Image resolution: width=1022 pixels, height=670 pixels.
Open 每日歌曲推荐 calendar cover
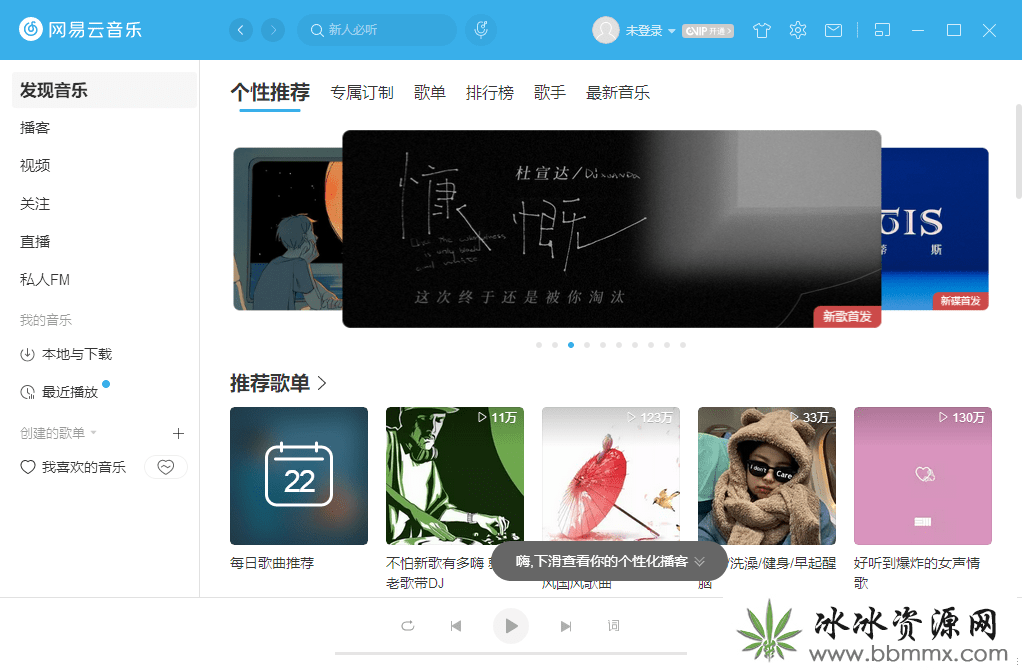[299, 476]
